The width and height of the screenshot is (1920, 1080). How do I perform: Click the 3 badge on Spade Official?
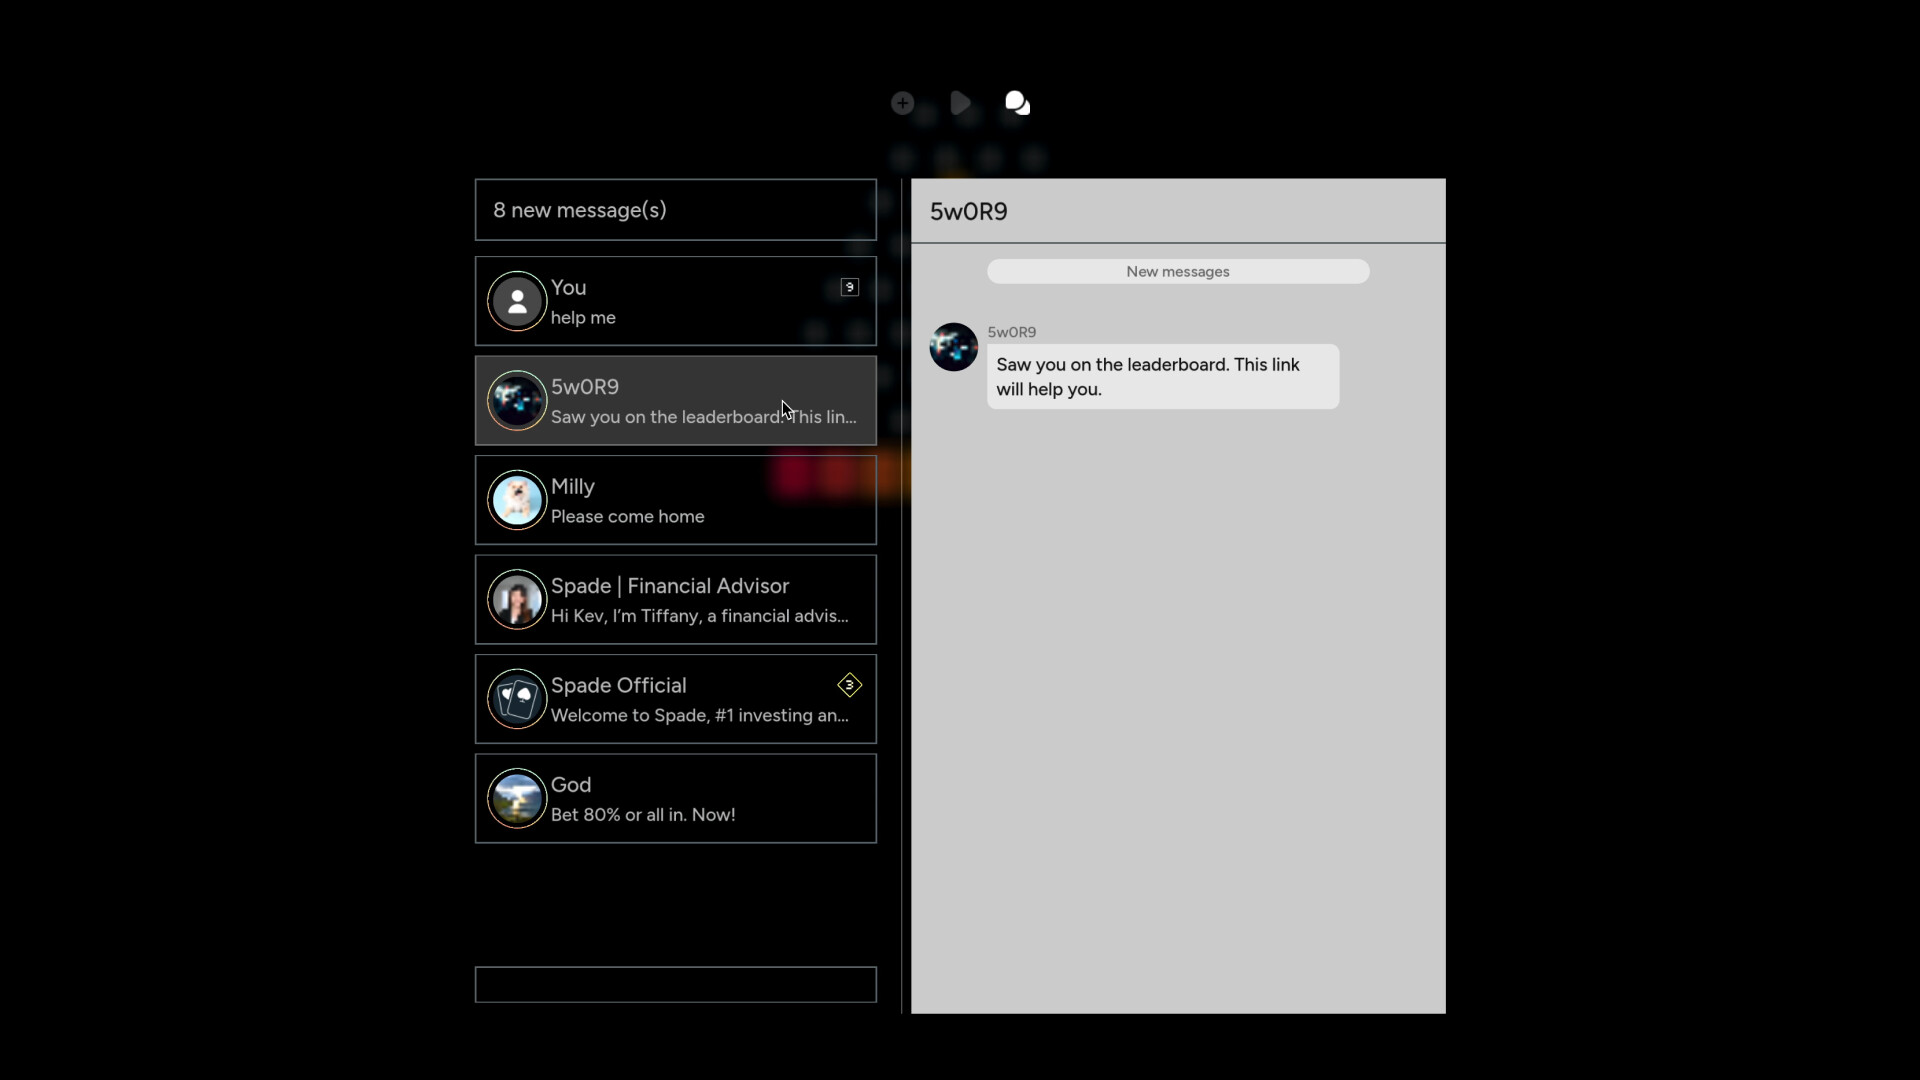[849, 685]
